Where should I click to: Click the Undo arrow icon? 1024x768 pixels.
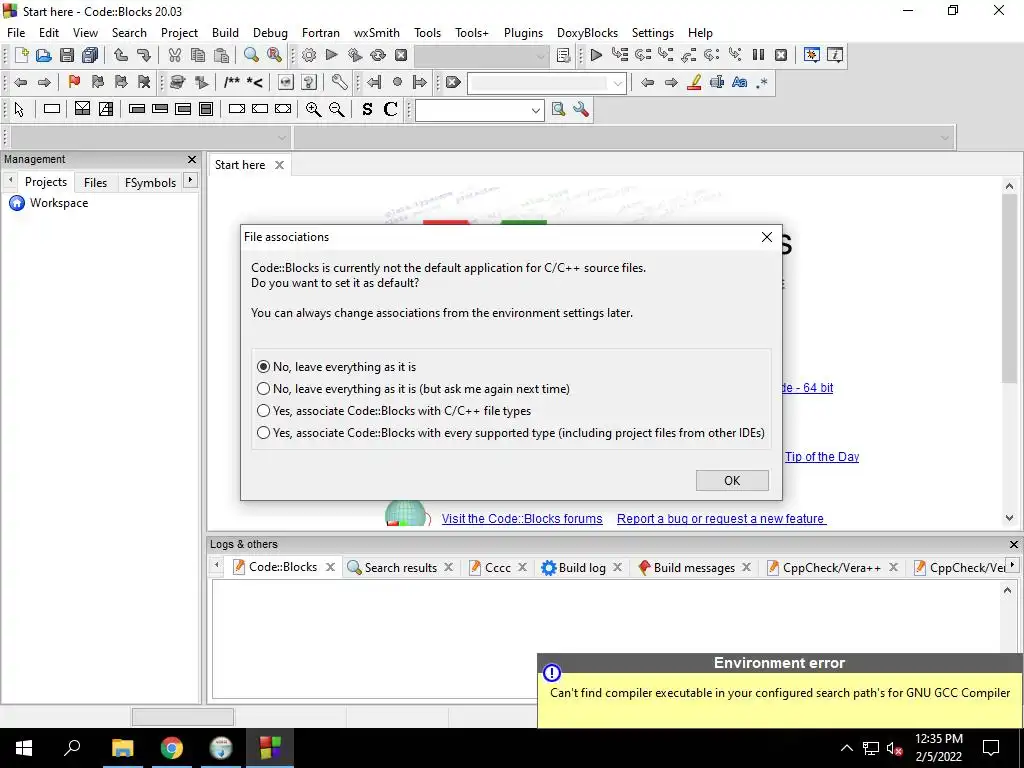coord(121,55)
